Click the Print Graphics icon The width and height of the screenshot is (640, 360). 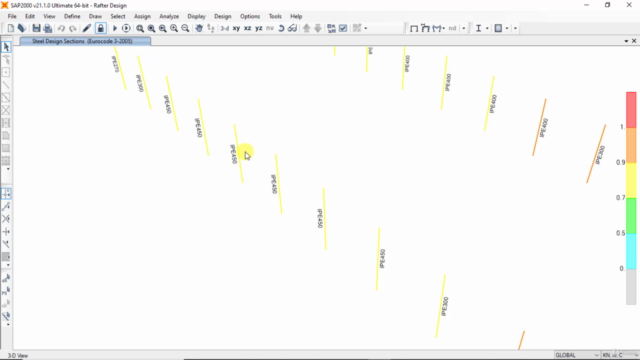coord(48,28)
